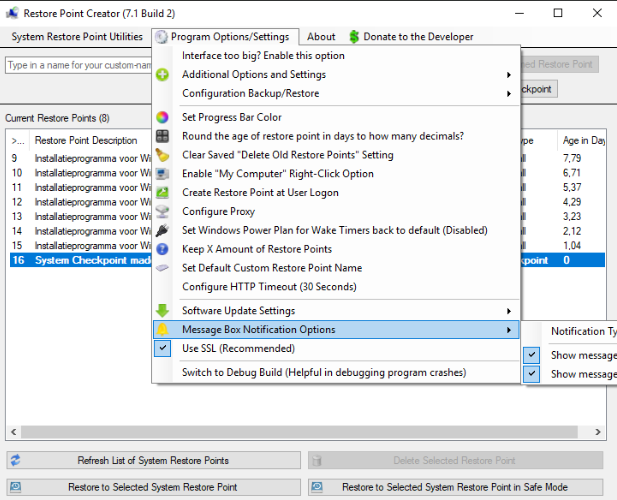Click the calculator icon beside Round the age

point(163,136)
